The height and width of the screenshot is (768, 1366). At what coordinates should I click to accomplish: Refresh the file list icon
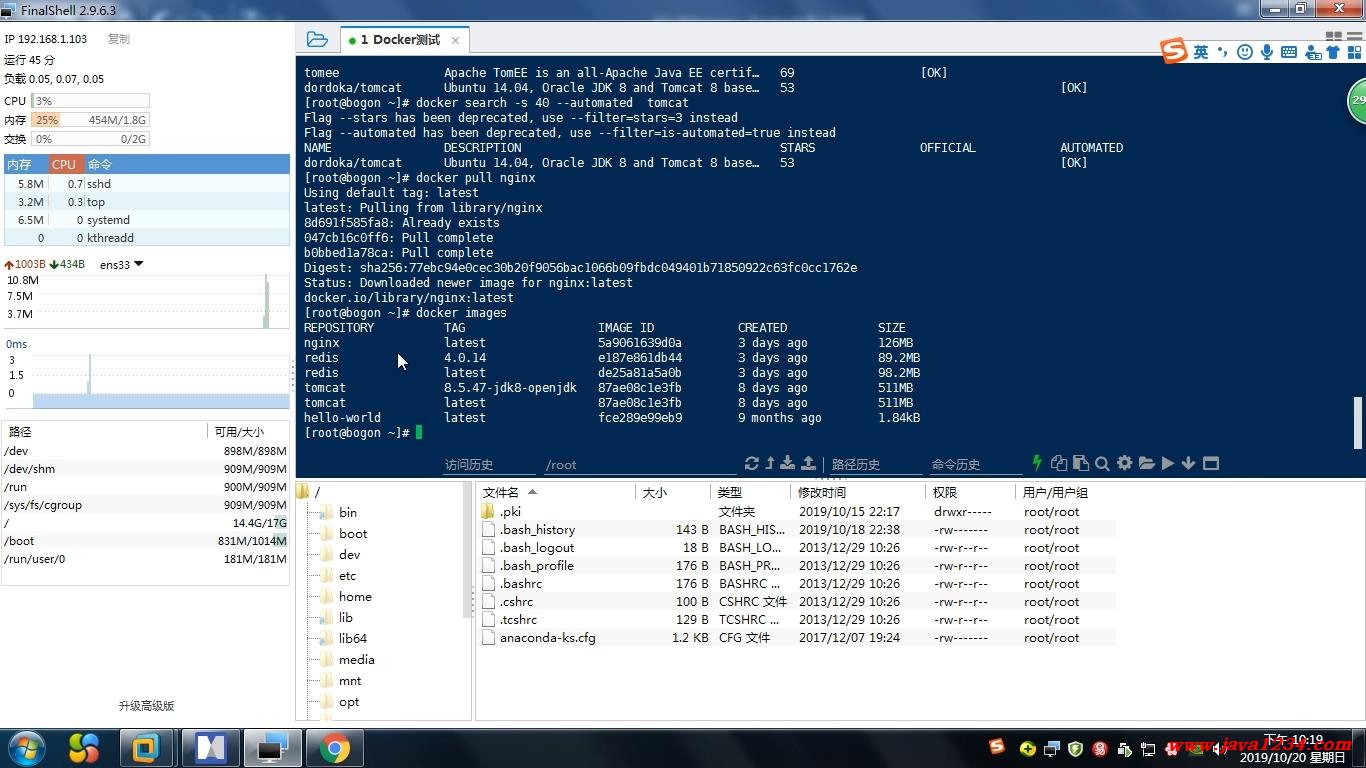point(752,463)
